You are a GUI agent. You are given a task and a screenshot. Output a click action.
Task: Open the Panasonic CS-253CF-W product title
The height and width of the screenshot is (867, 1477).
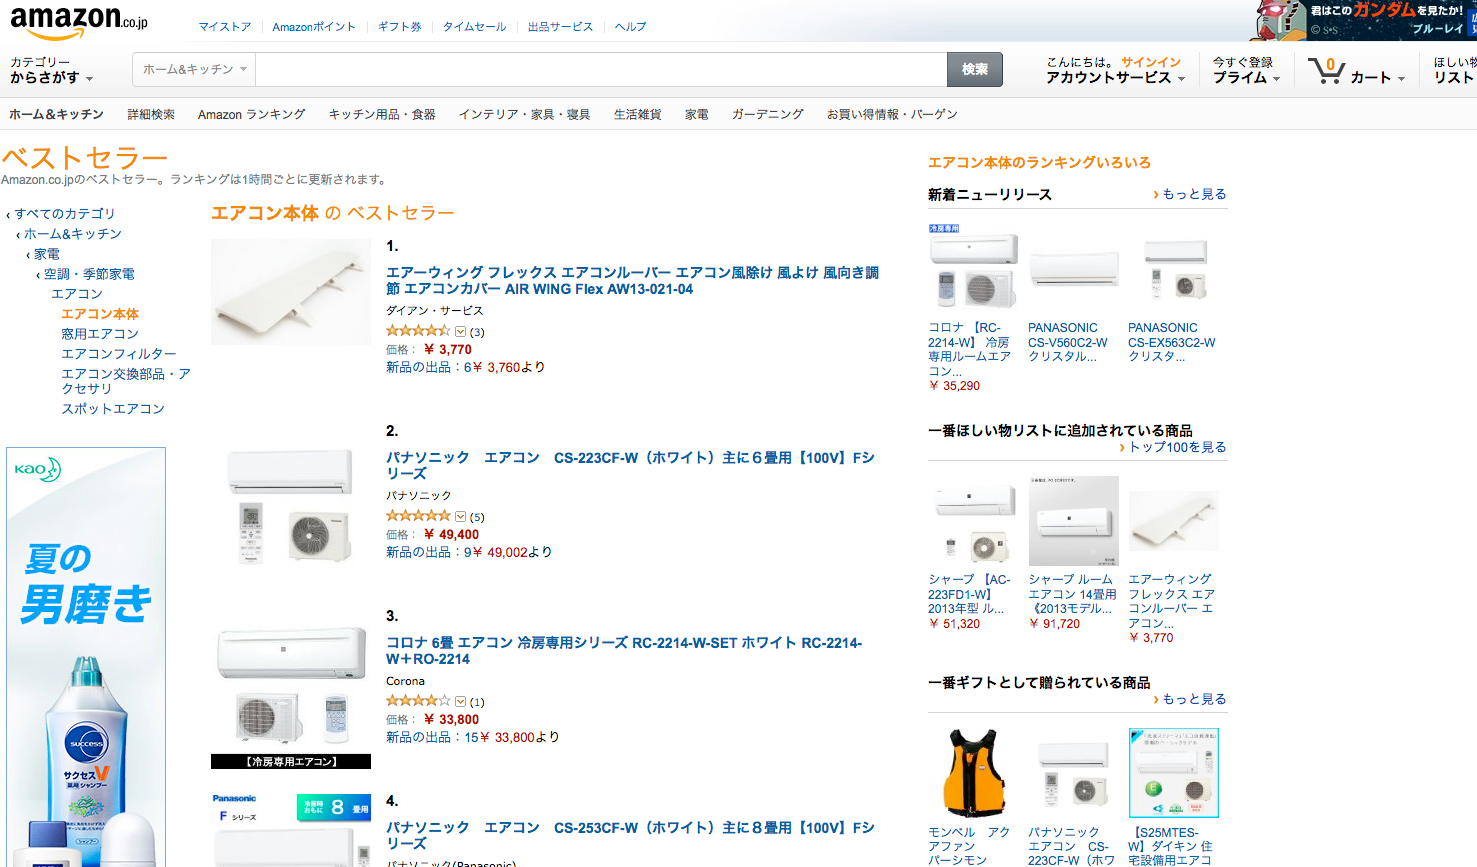click(630, 836)
